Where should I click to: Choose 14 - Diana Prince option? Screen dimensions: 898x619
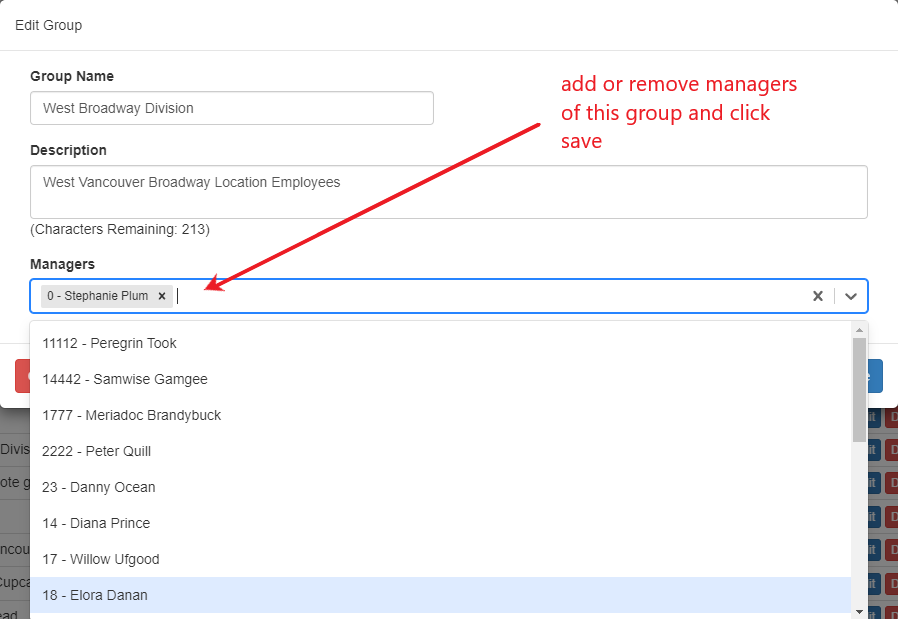95,523
